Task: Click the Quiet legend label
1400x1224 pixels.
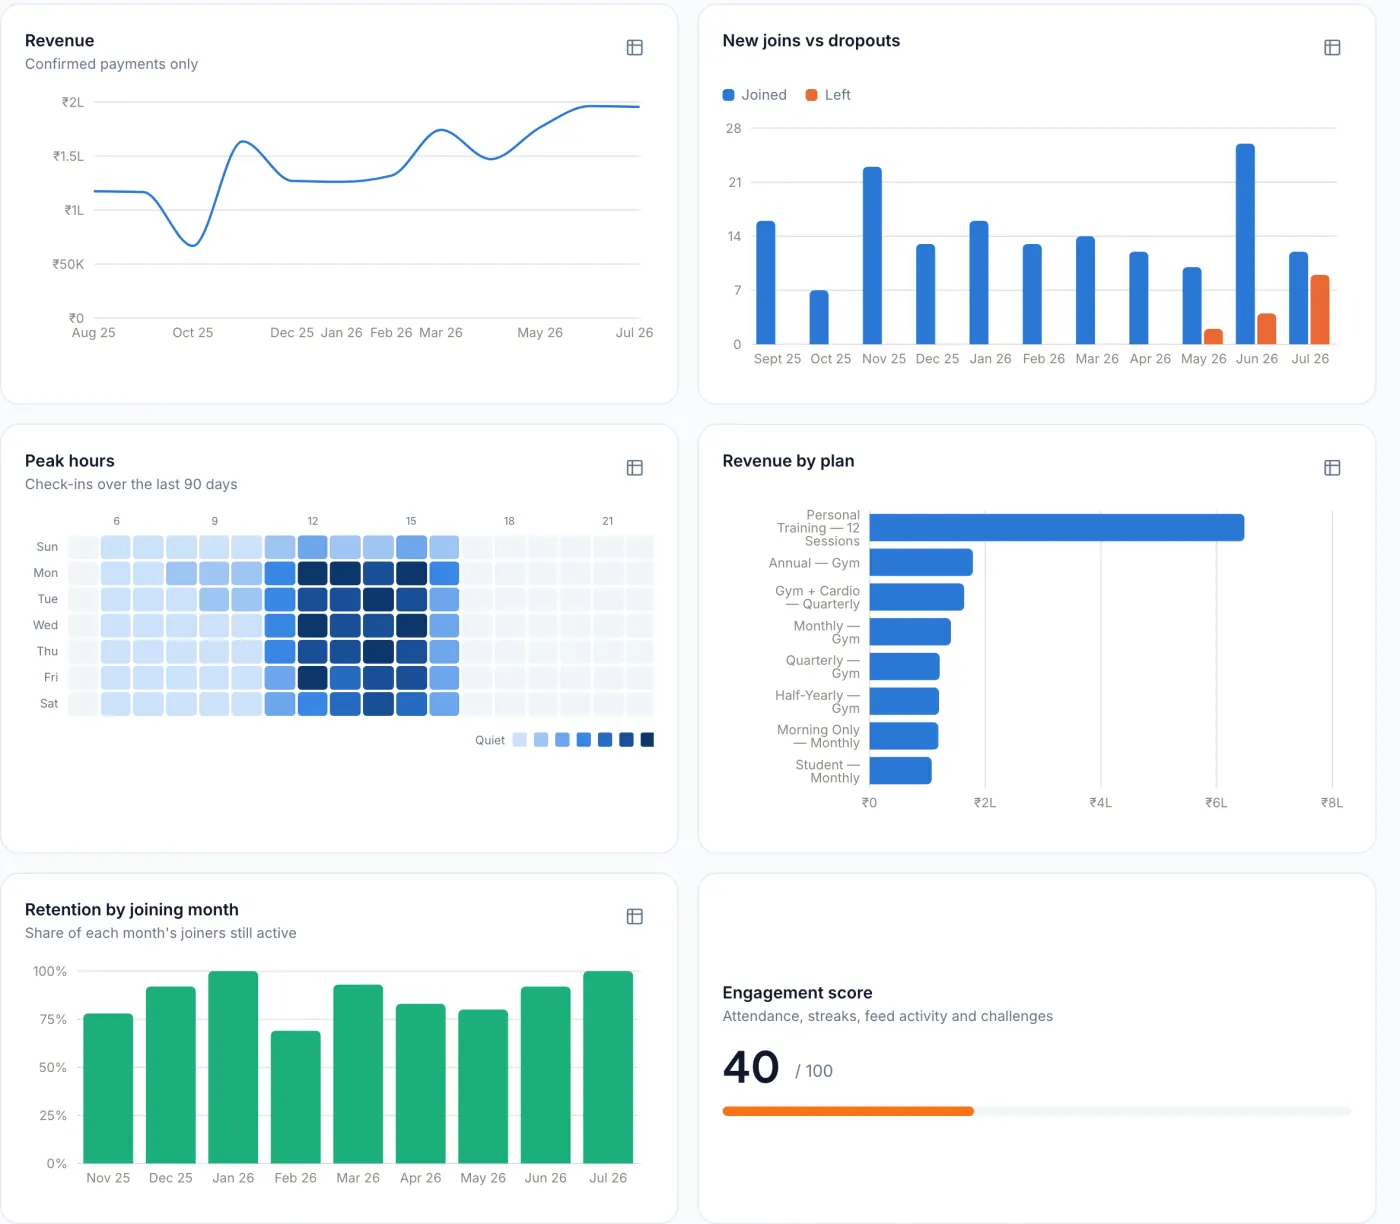Action: 490,740
